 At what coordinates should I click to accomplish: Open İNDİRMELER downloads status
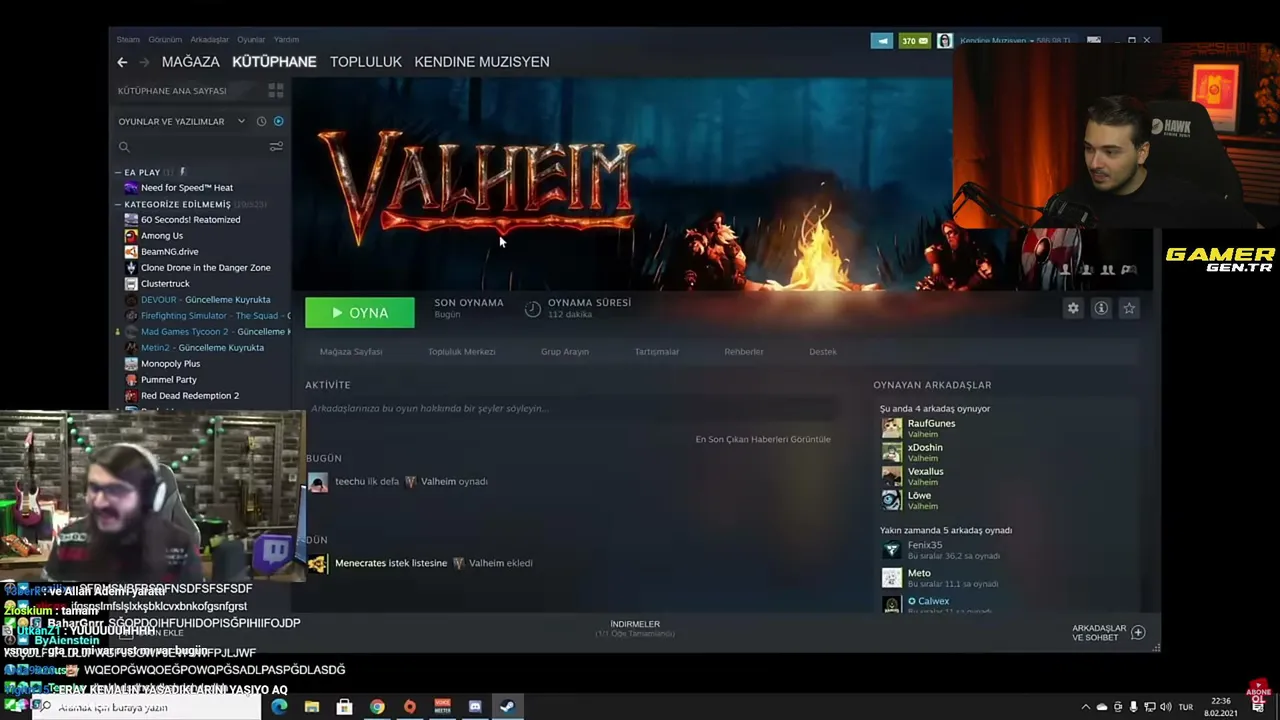pyautogui.click(x=635, y=628)
